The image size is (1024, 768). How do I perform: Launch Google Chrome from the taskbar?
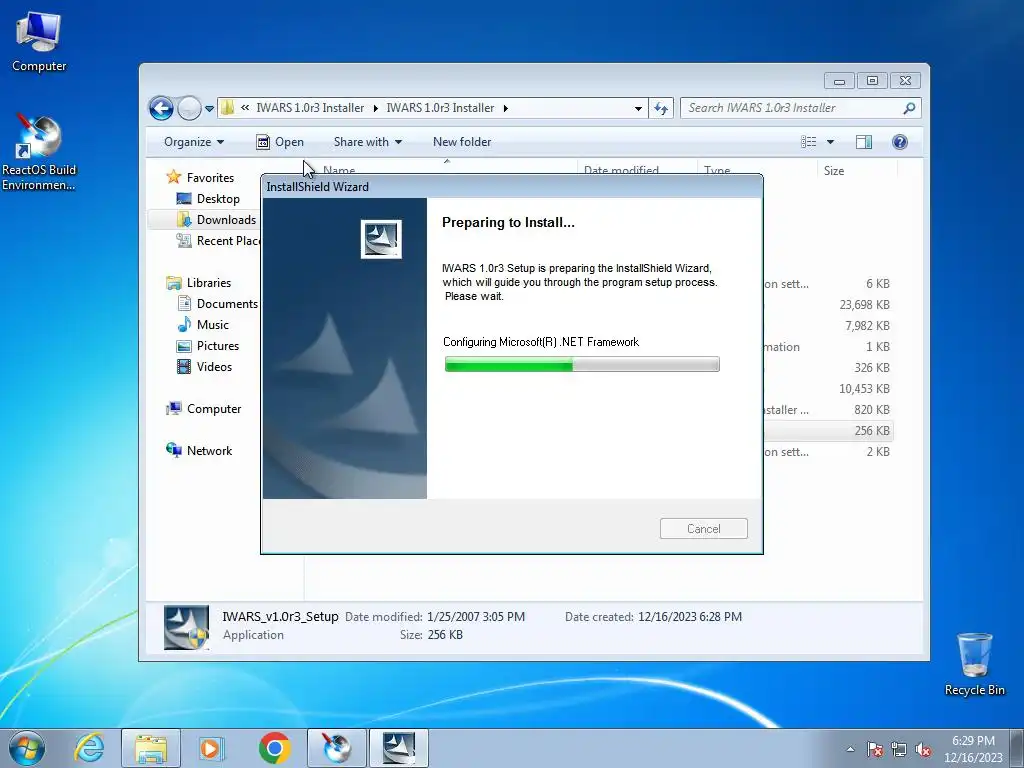pos(274,748)
